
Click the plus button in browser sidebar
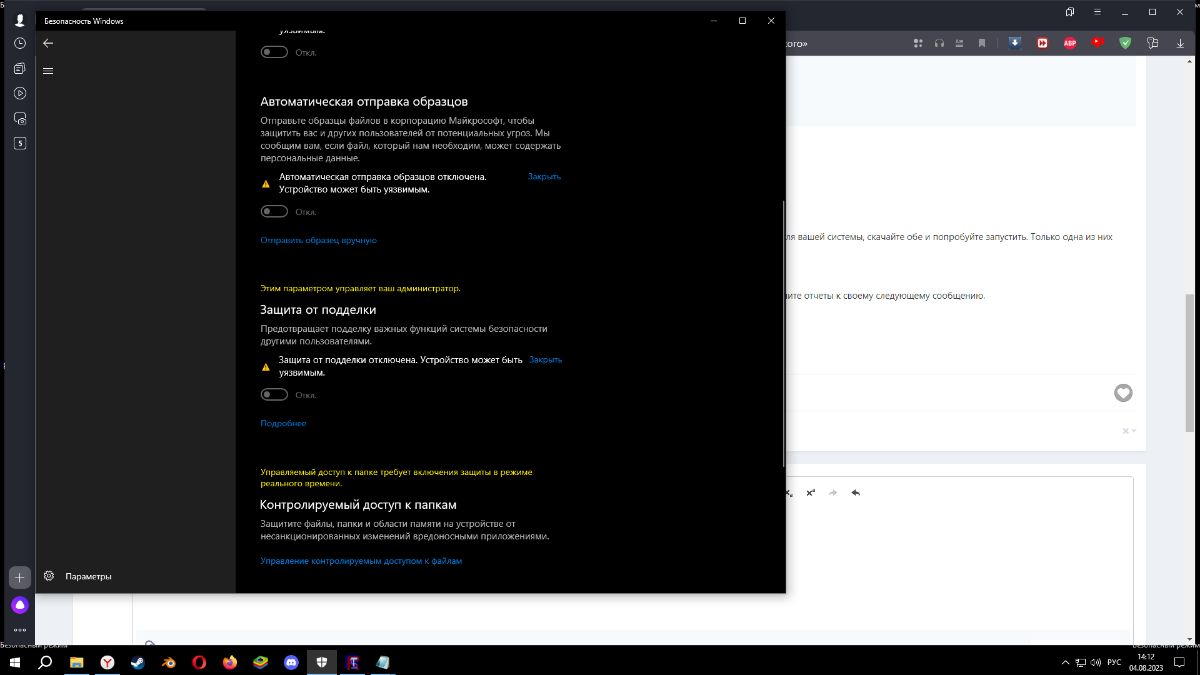click(x=20, y=578)
